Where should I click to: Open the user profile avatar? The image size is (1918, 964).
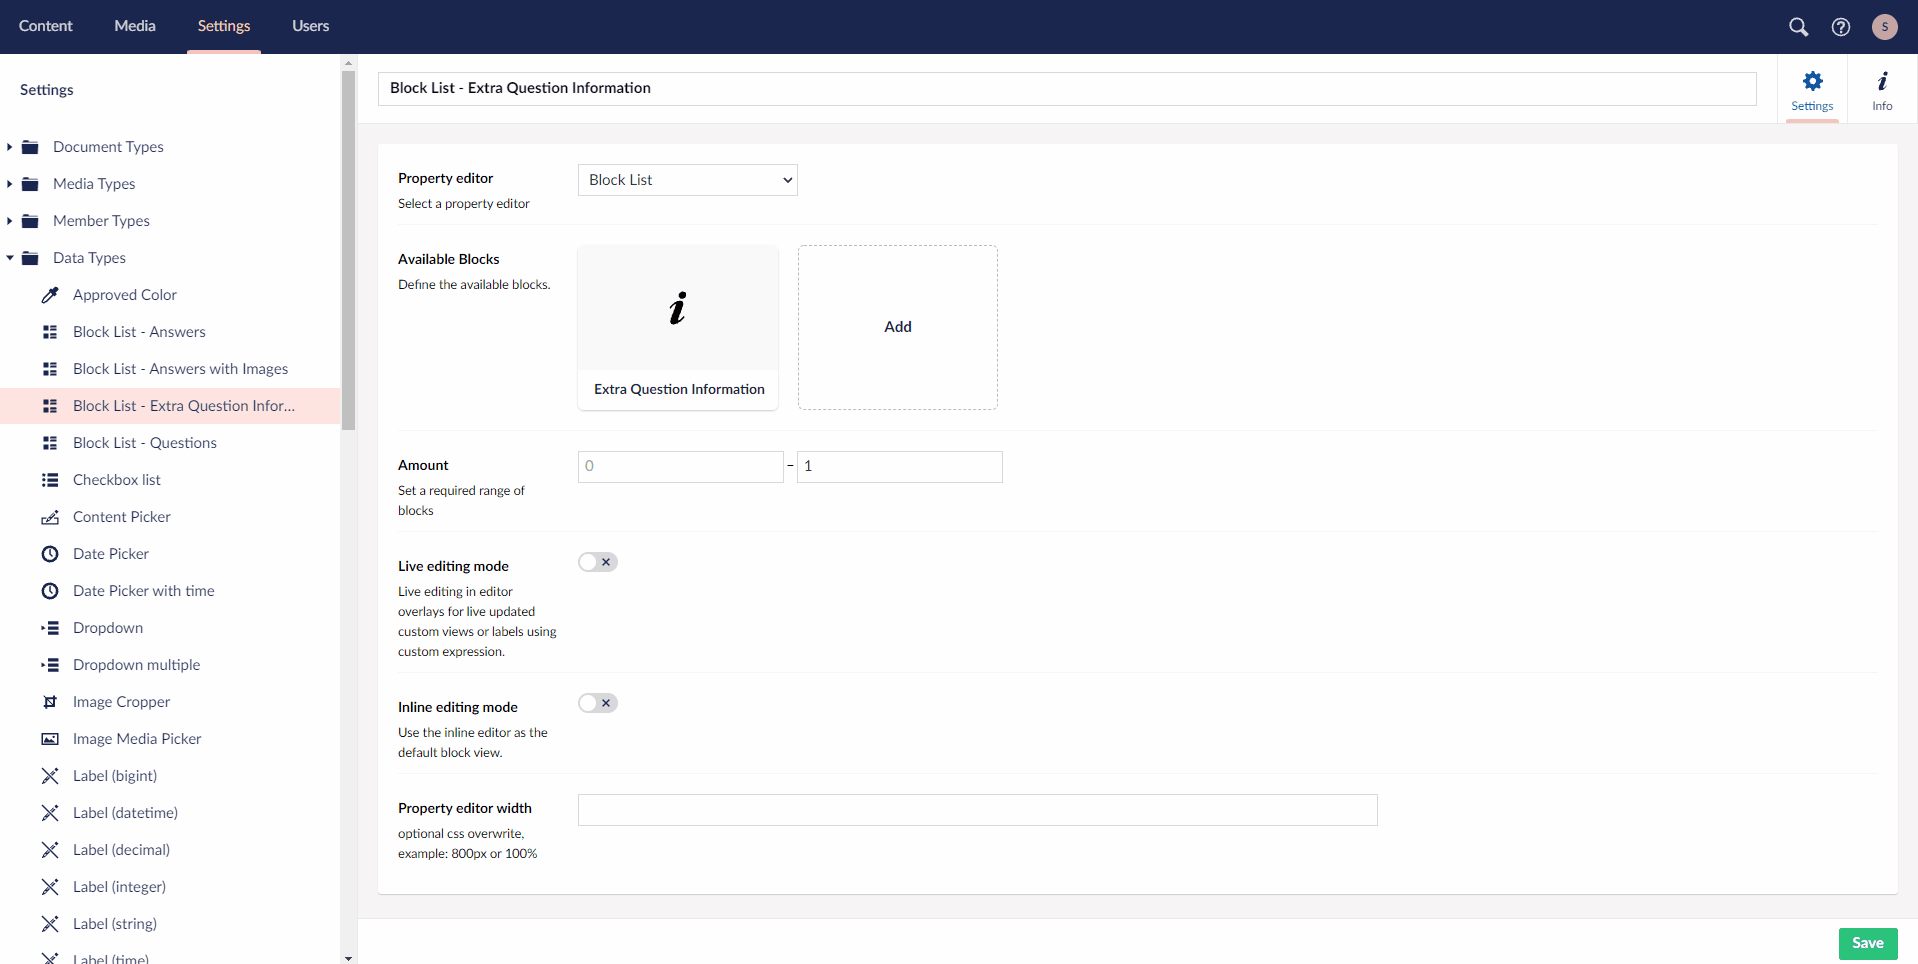[x=1885, y=27]
